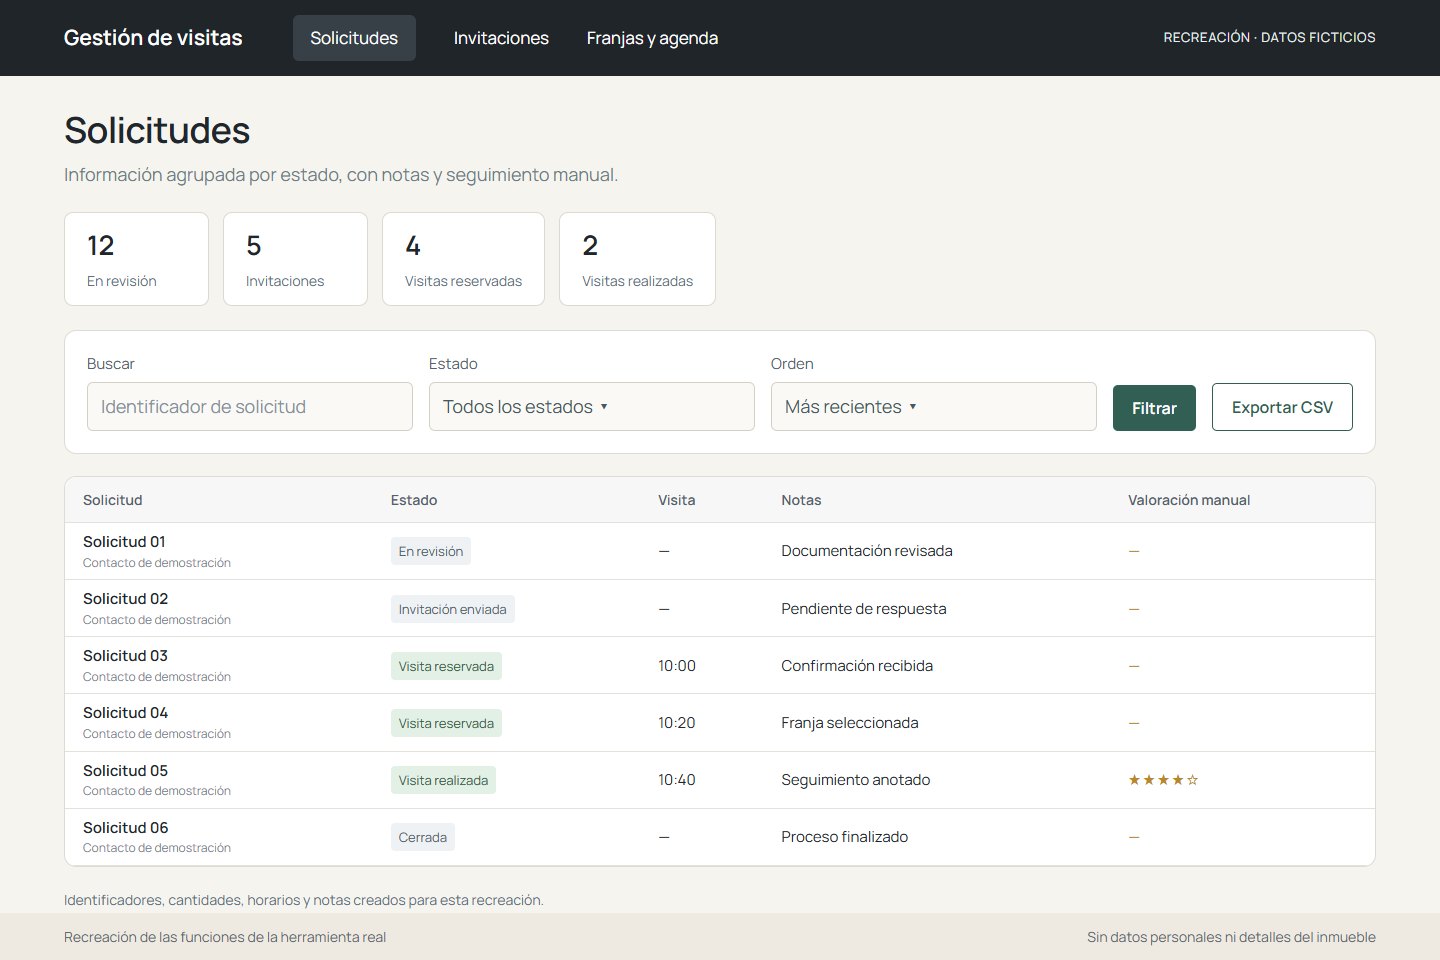Select the Solicitud 01 row title
1440x960 pixels.
point(124,542)
